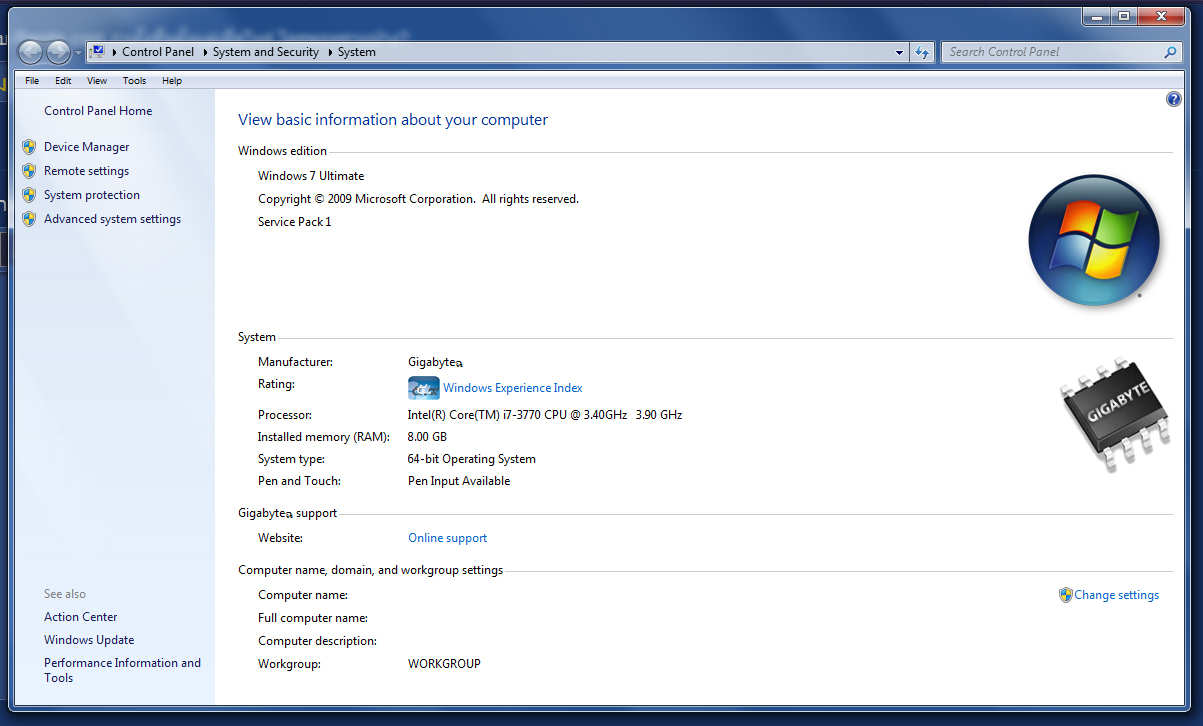Open the recent pages arrow beside Forward

coord(78,53)
